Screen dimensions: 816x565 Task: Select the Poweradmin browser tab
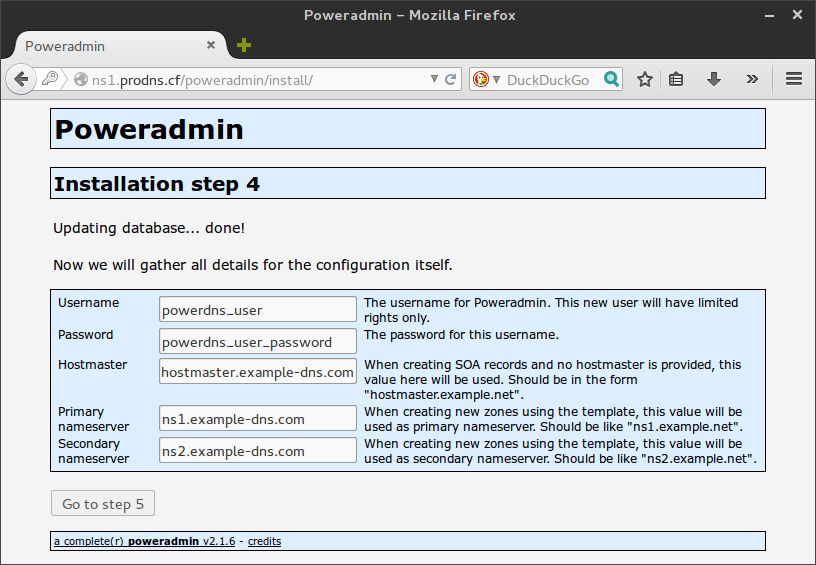[x=119, y=46]
